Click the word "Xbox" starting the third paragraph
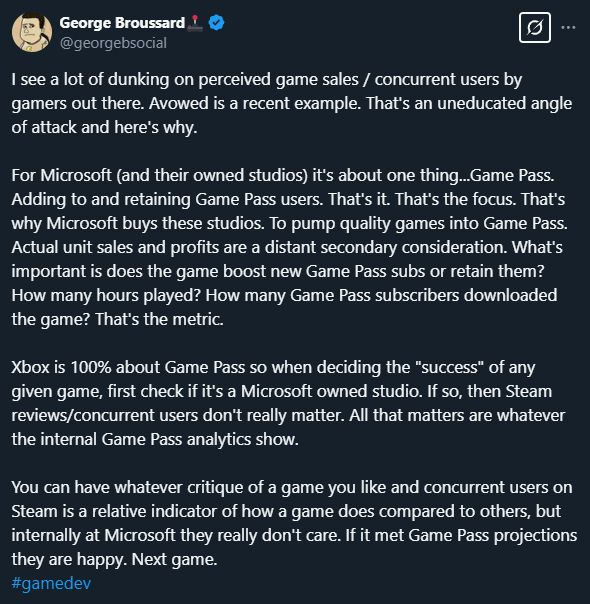This screenshot has height=604, width=590. [30, 367]
